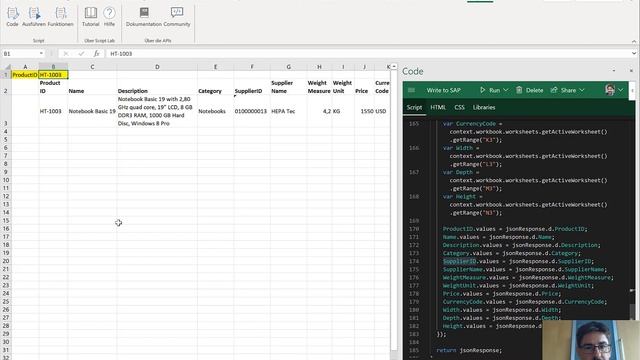This screenshot has height=360, width=640.
Task: Select the 'Notebook Basic 19' name cell
Action: 92,111
